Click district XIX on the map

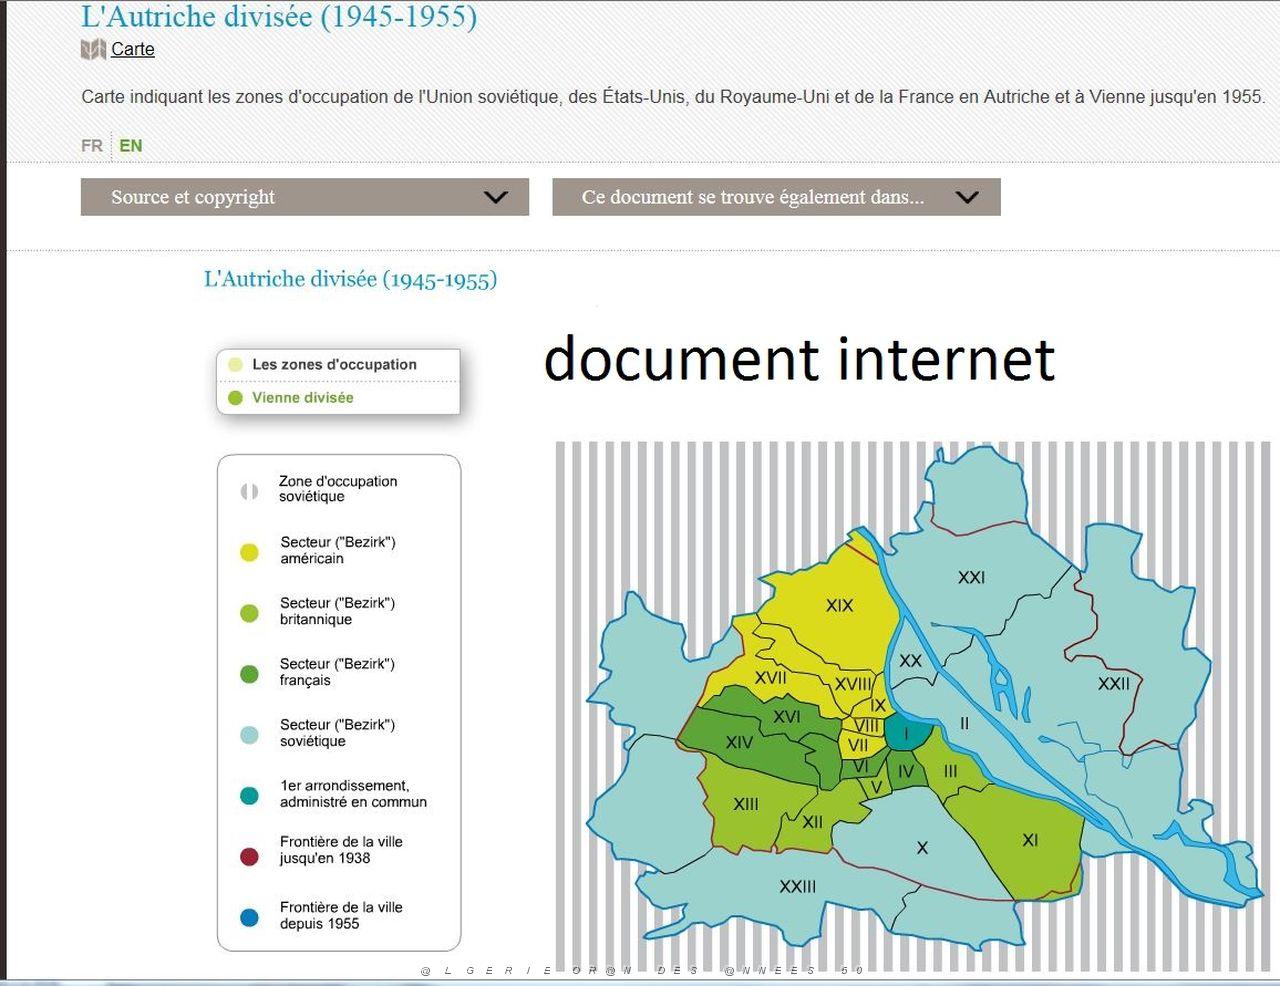pyautogui.click(x=839, y=605)
